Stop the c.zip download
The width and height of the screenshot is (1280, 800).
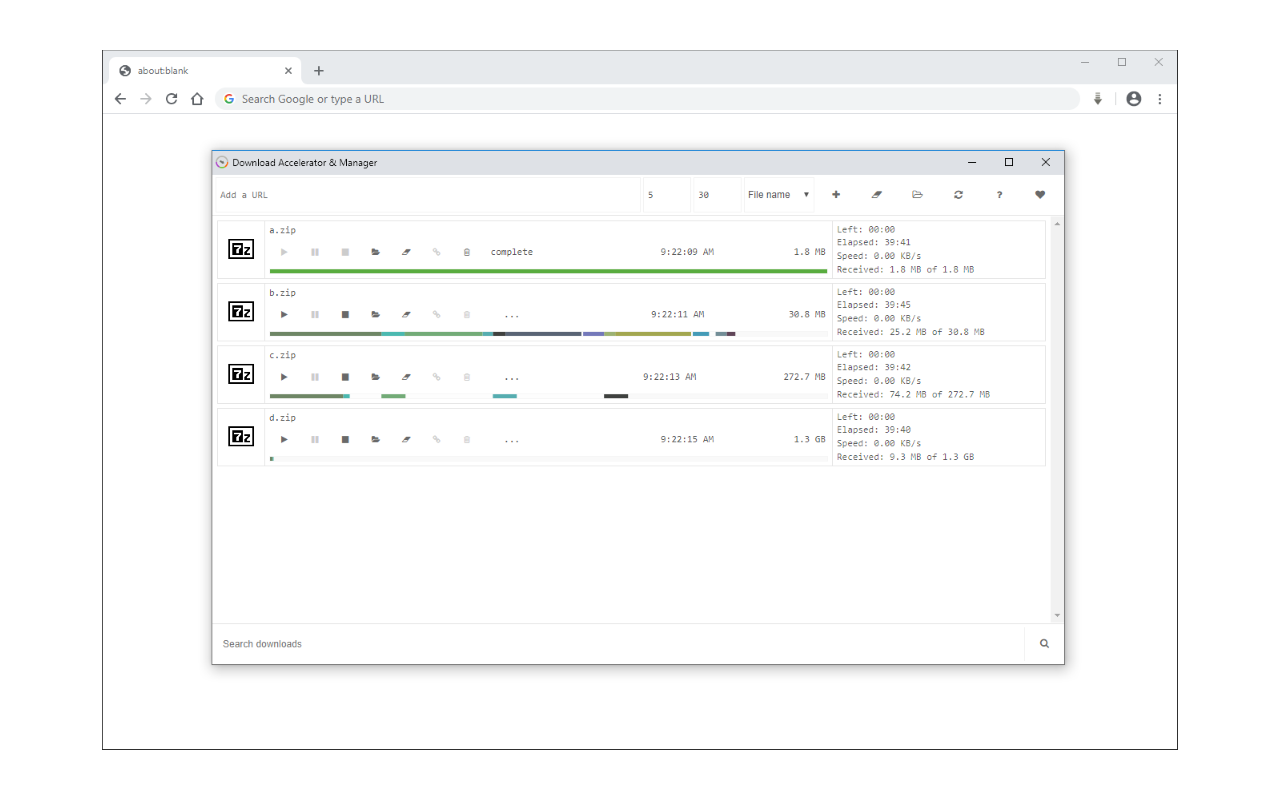coord(345,377)
